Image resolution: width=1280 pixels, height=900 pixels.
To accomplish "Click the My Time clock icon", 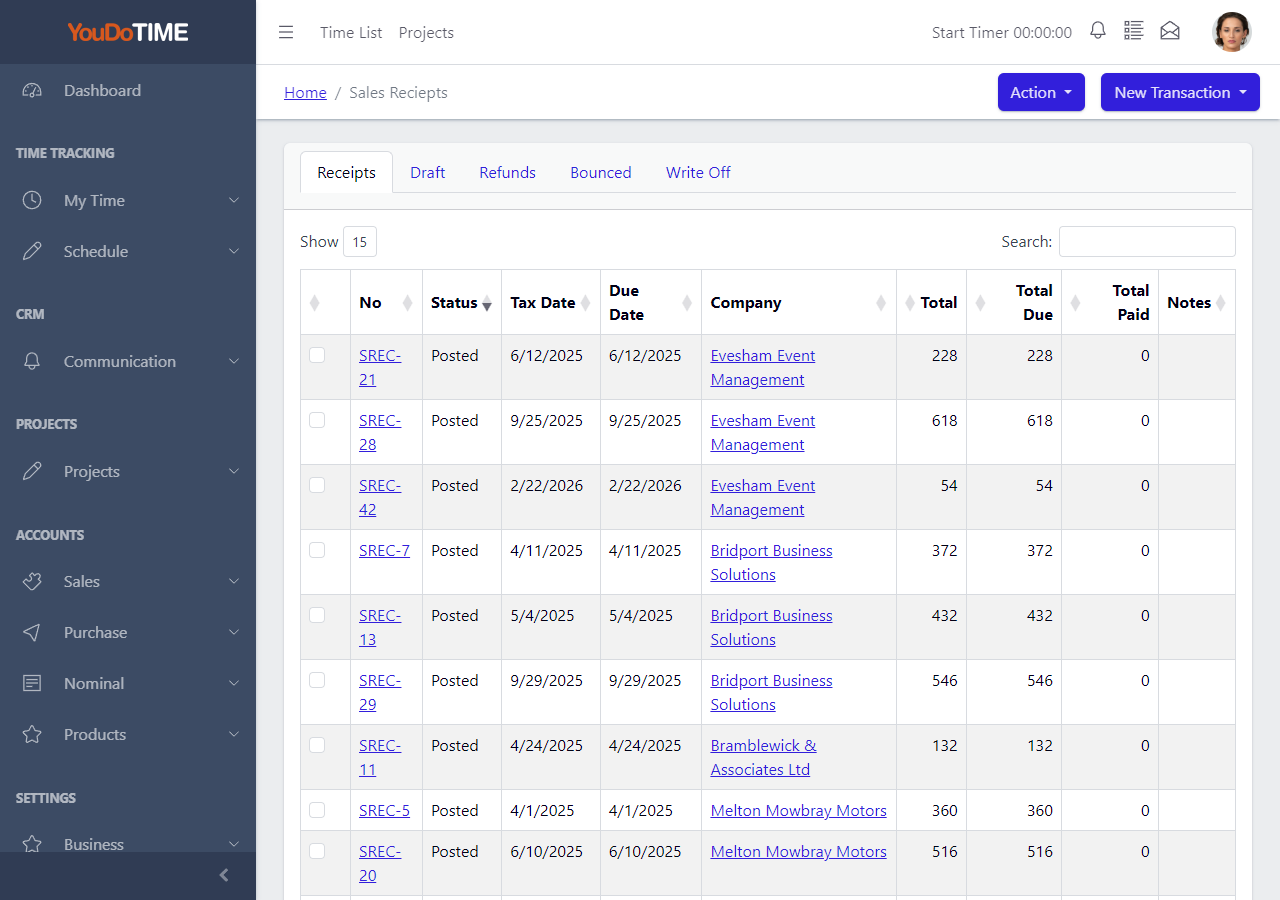I will coord(32,200).
